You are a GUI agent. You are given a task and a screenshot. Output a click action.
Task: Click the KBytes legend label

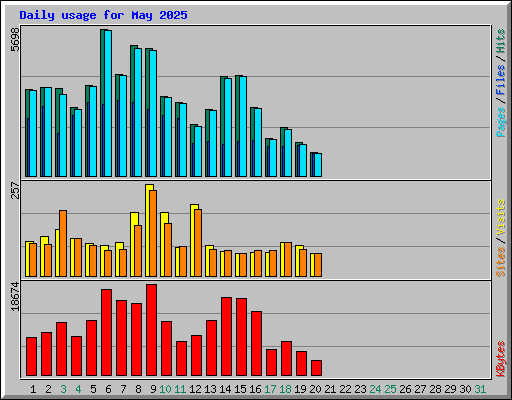tap(501, 359)
